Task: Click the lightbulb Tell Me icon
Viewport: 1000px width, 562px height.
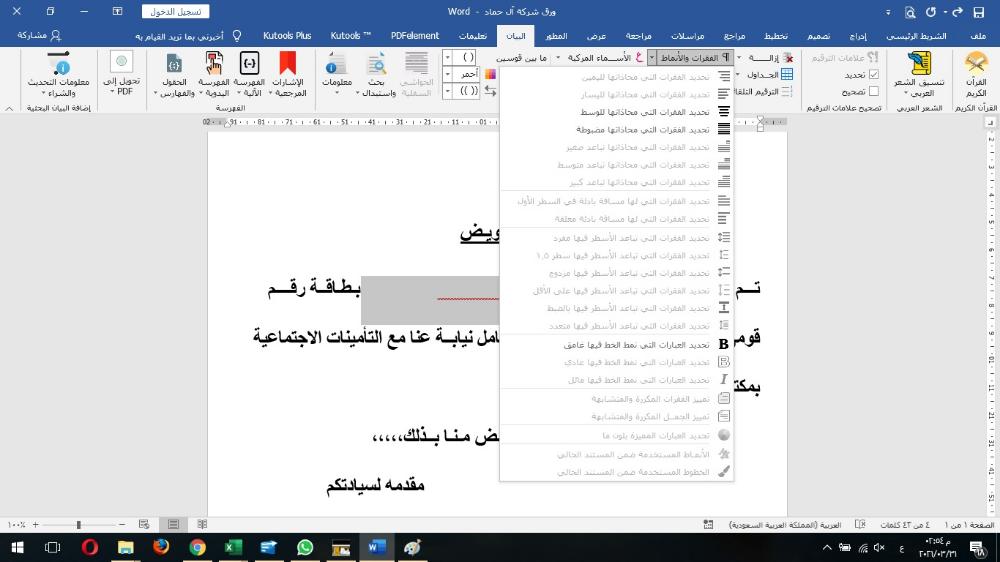Action: click(x=237, y=36)
